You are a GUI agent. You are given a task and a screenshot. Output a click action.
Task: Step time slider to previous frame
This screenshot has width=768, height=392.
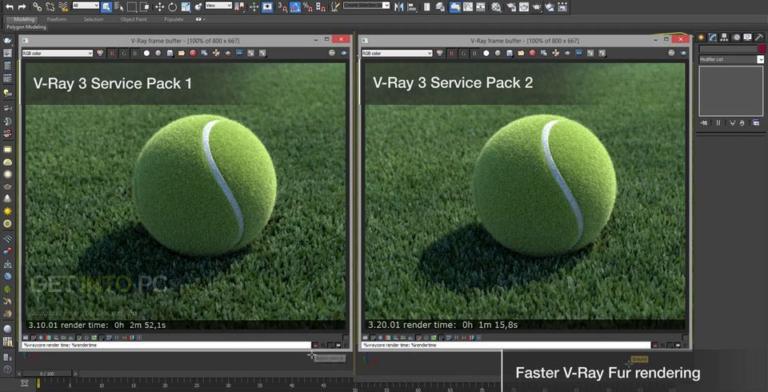click(19, 374)
